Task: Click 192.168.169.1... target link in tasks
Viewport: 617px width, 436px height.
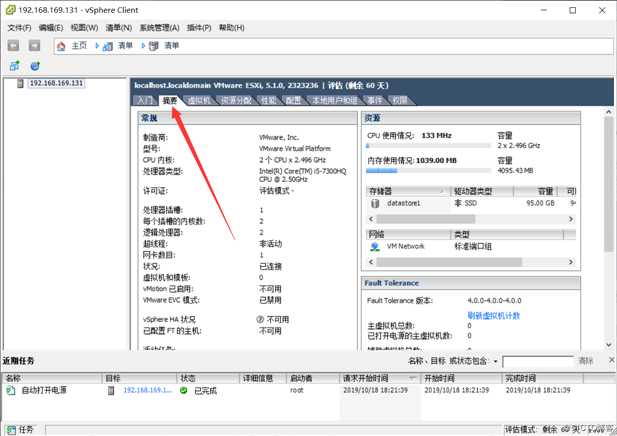Action: [148, 390]
